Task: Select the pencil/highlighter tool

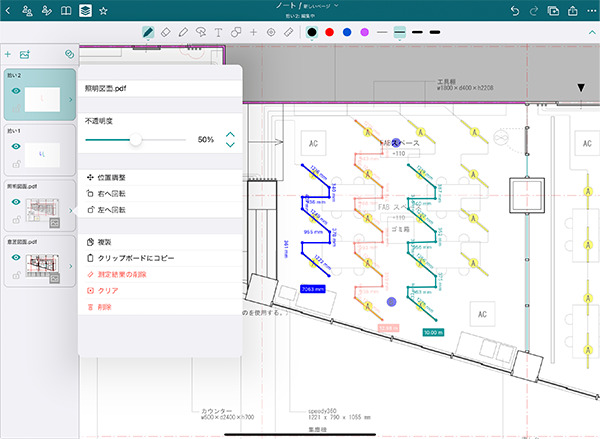Action: tap(183, 33)
